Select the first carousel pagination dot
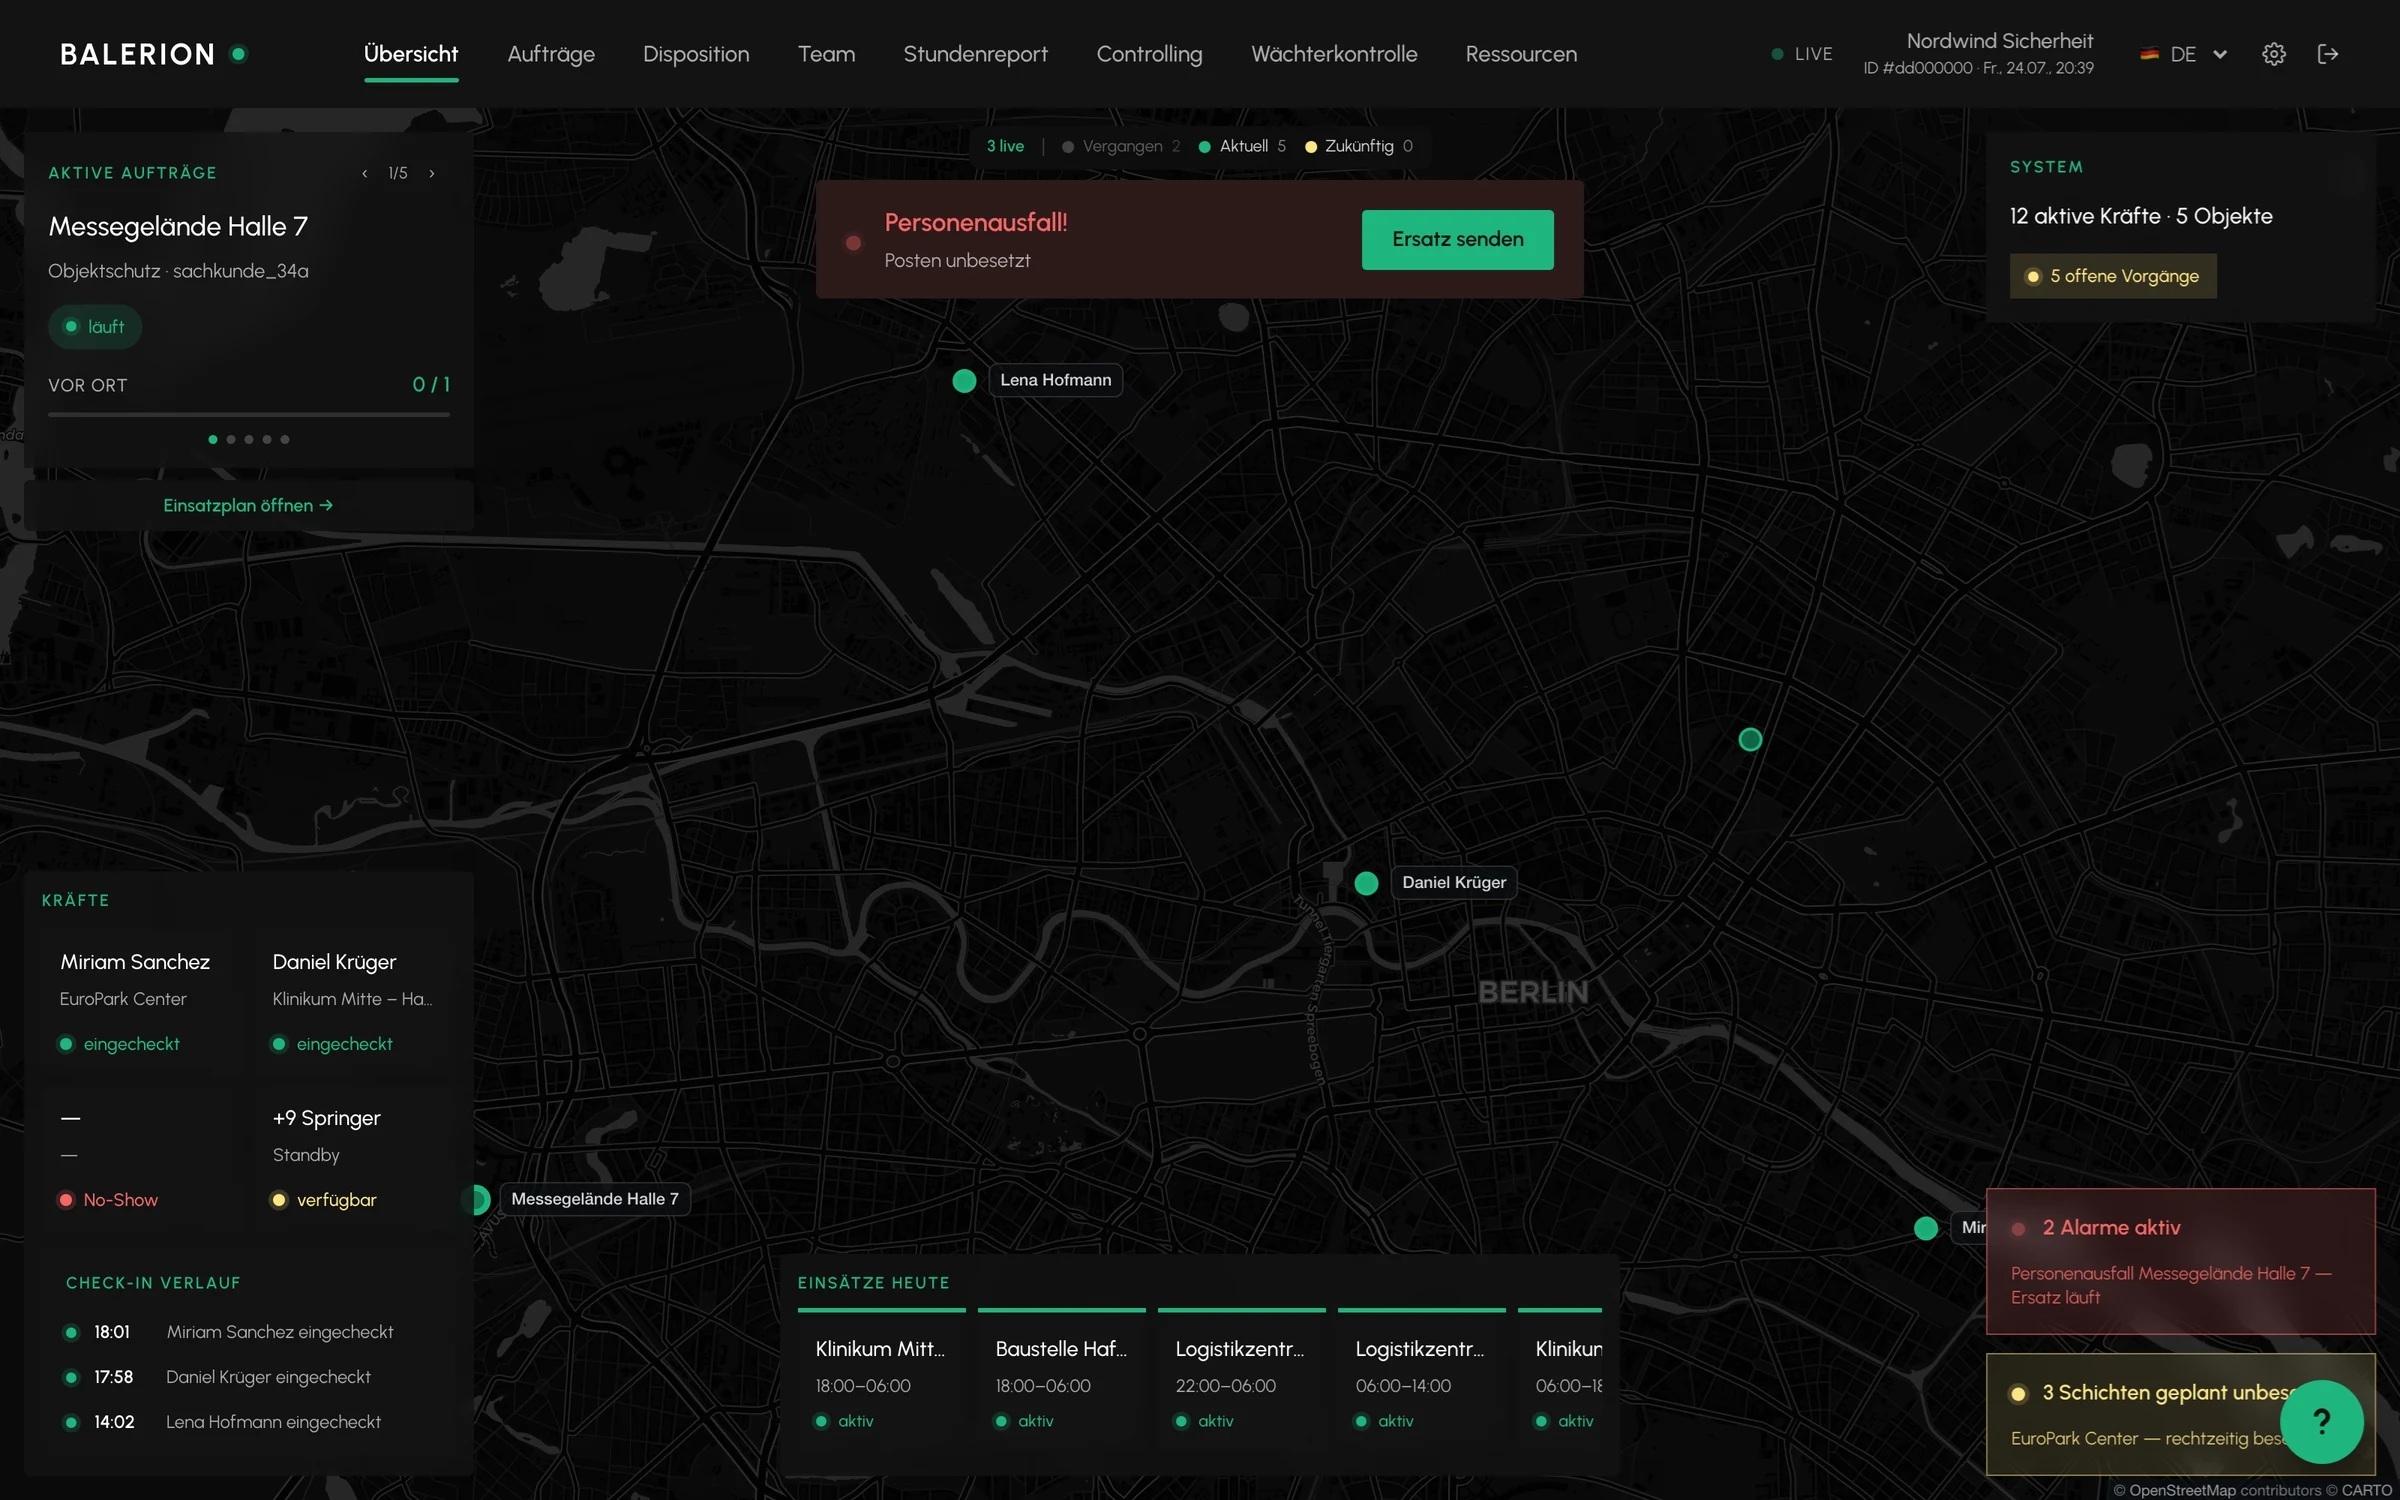This screenshot has width=2400, height=1500. point(213,439)
